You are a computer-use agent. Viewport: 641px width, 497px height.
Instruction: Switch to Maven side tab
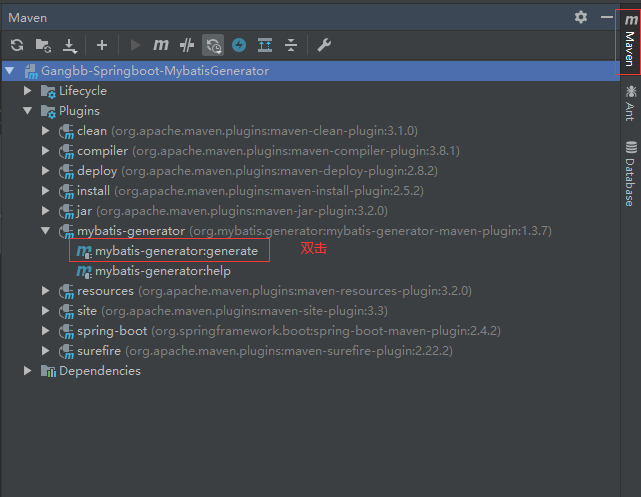point(630,42)
